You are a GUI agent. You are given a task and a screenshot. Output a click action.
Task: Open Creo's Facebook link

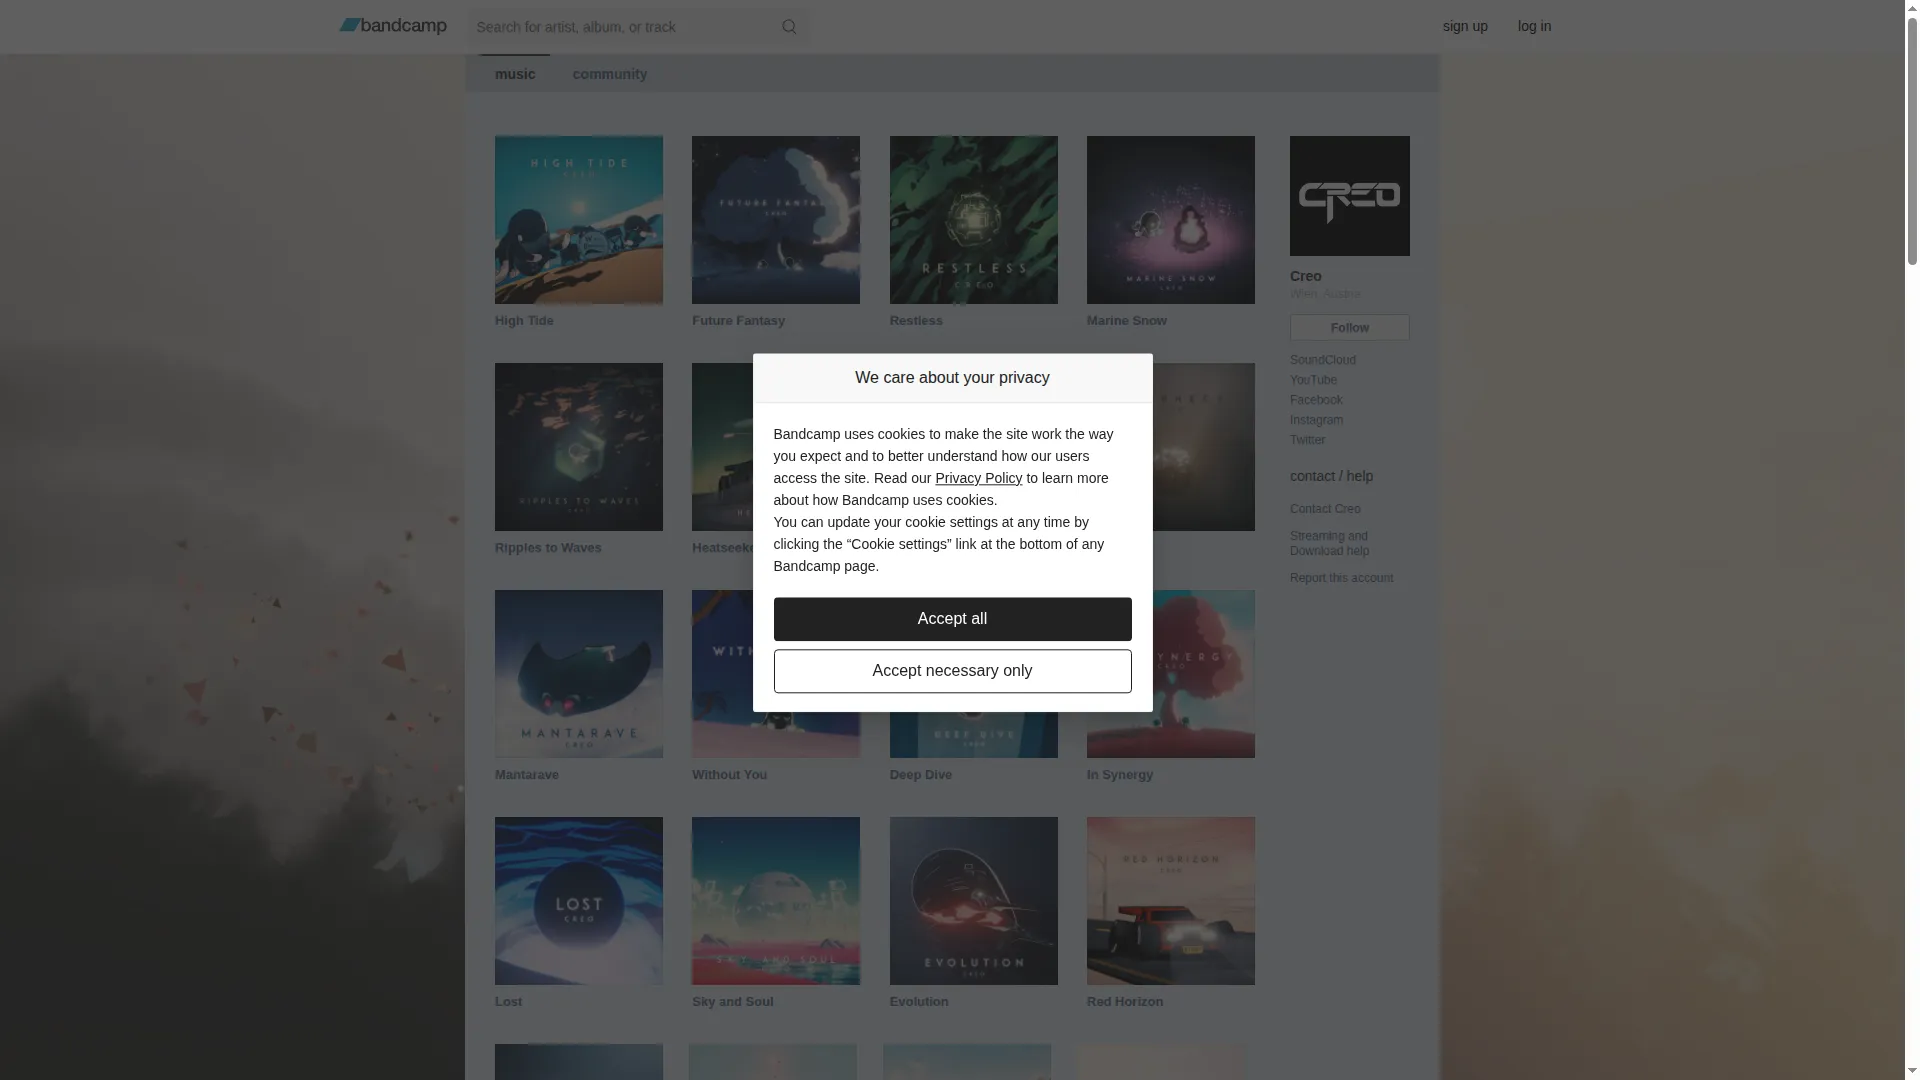point(1316,400)
